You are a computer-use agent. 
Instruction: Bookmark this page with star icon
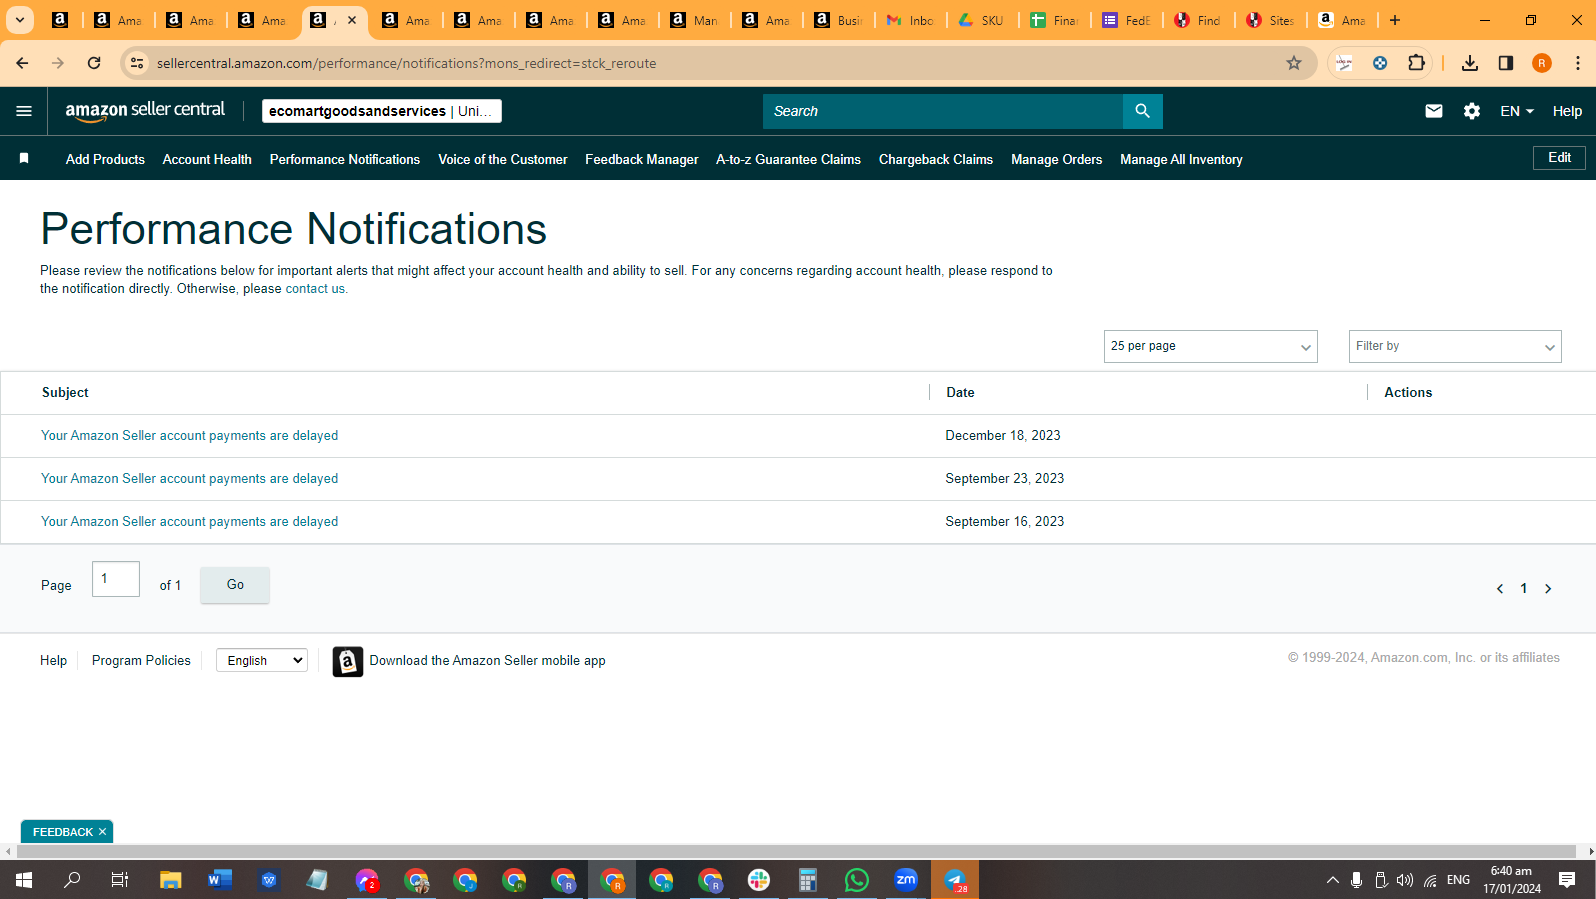[1293, 63]
